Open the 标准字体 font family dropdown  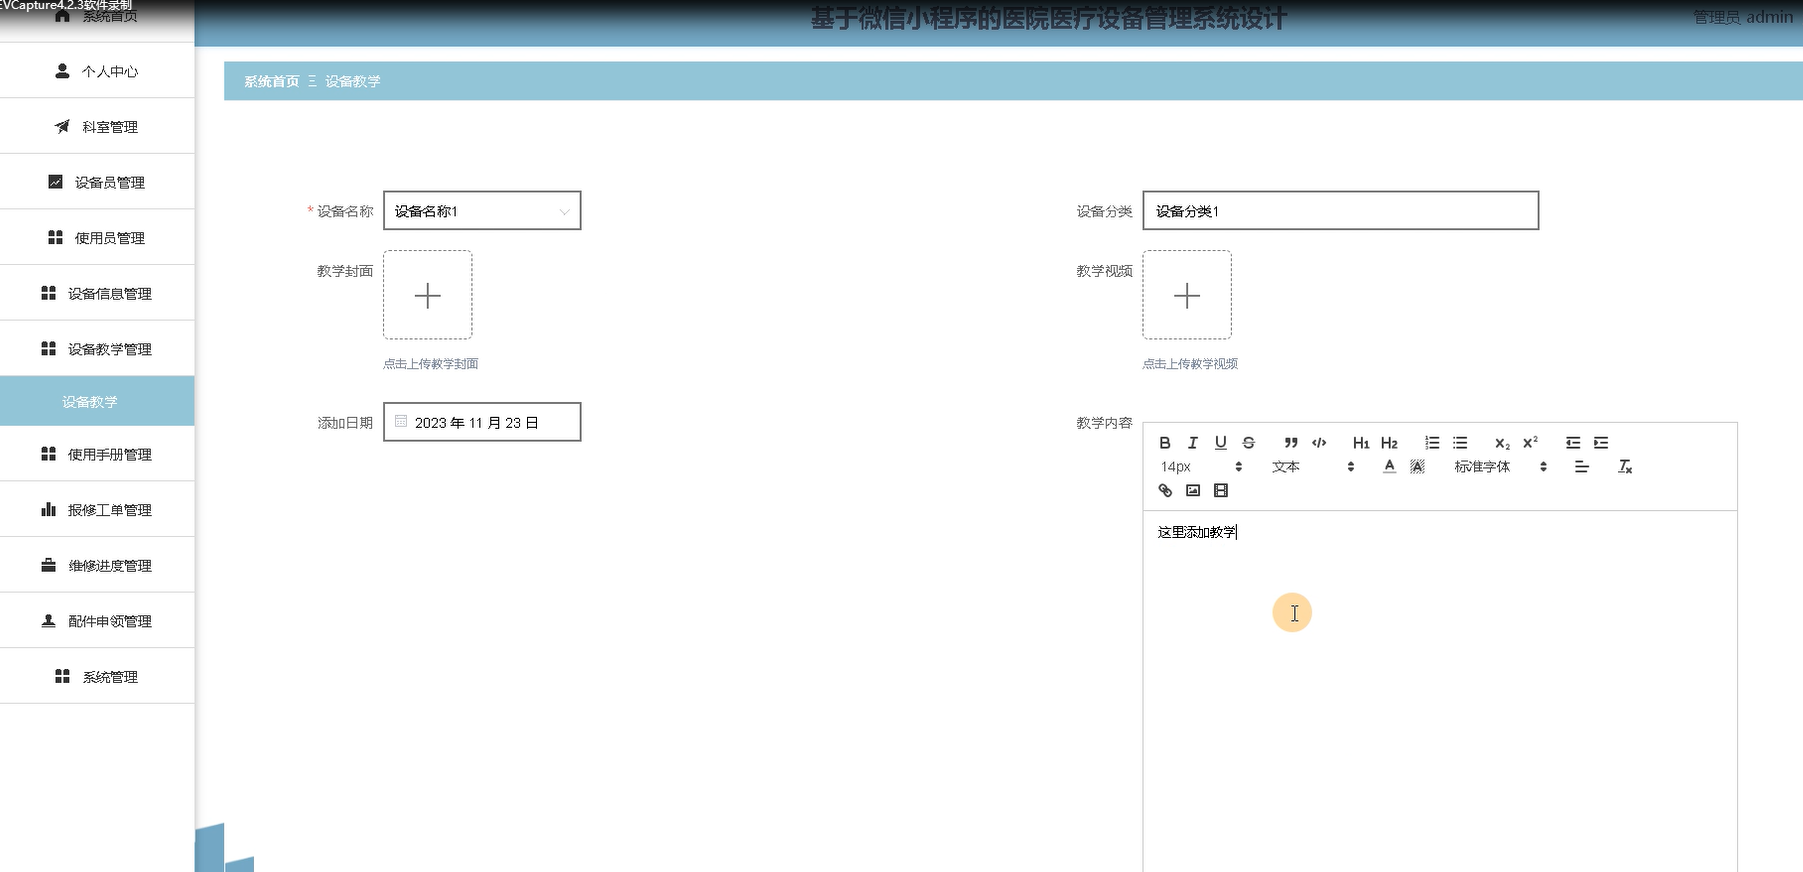click(1500, 467)
